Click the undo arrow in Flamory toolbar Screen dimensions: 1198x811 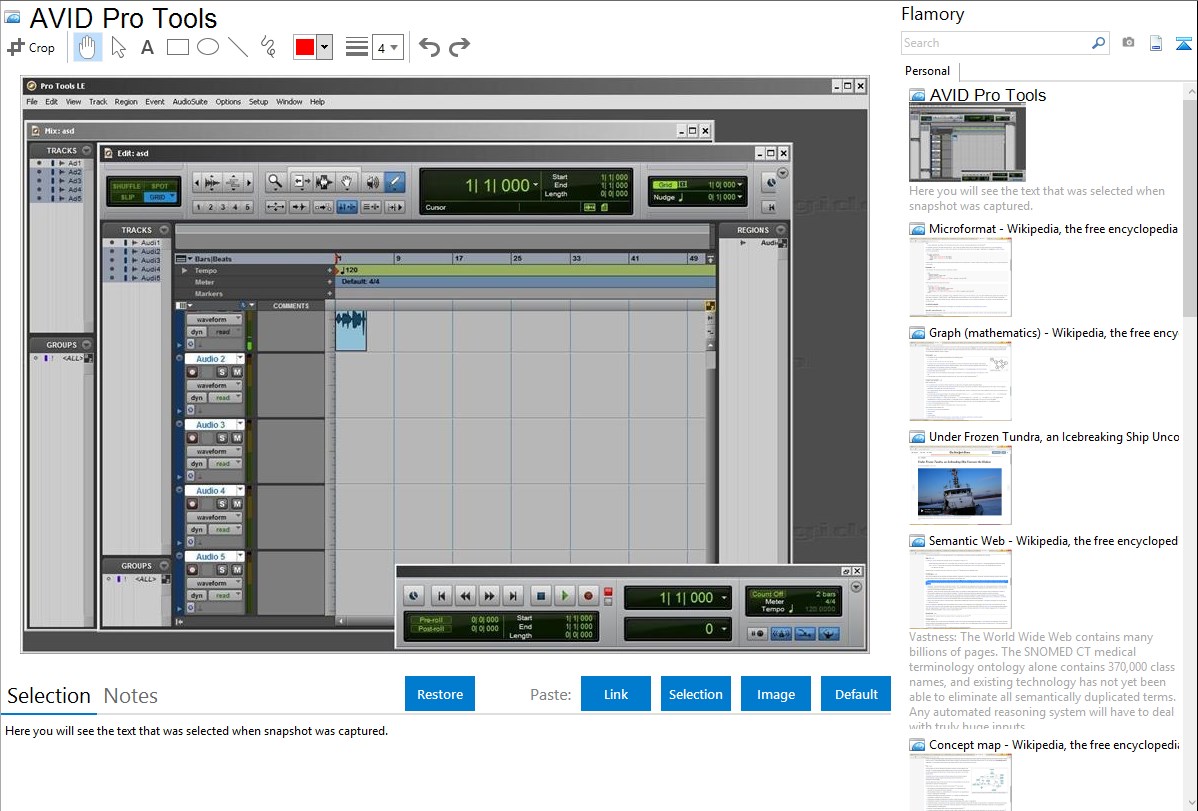(429, 47)
